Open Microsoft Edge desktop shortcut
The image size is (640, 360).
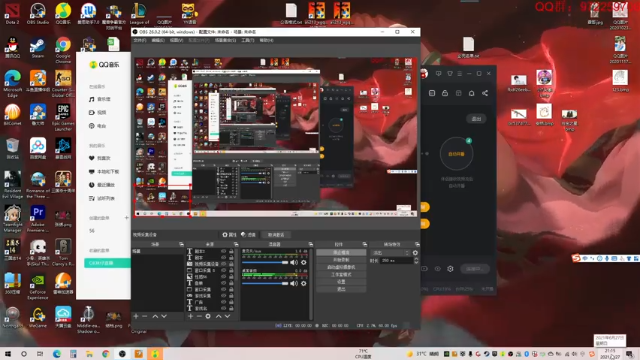point(12,84)
